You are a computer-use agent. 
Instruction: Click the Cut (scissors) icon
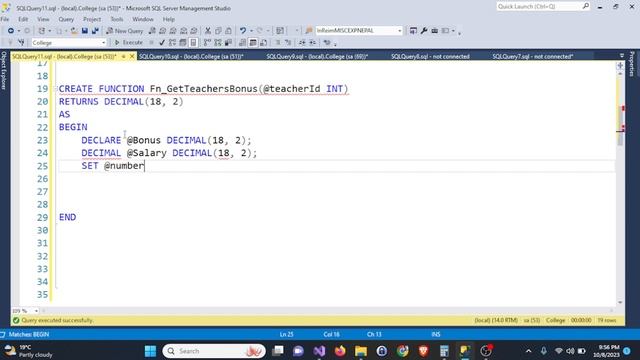pos(208,31)
